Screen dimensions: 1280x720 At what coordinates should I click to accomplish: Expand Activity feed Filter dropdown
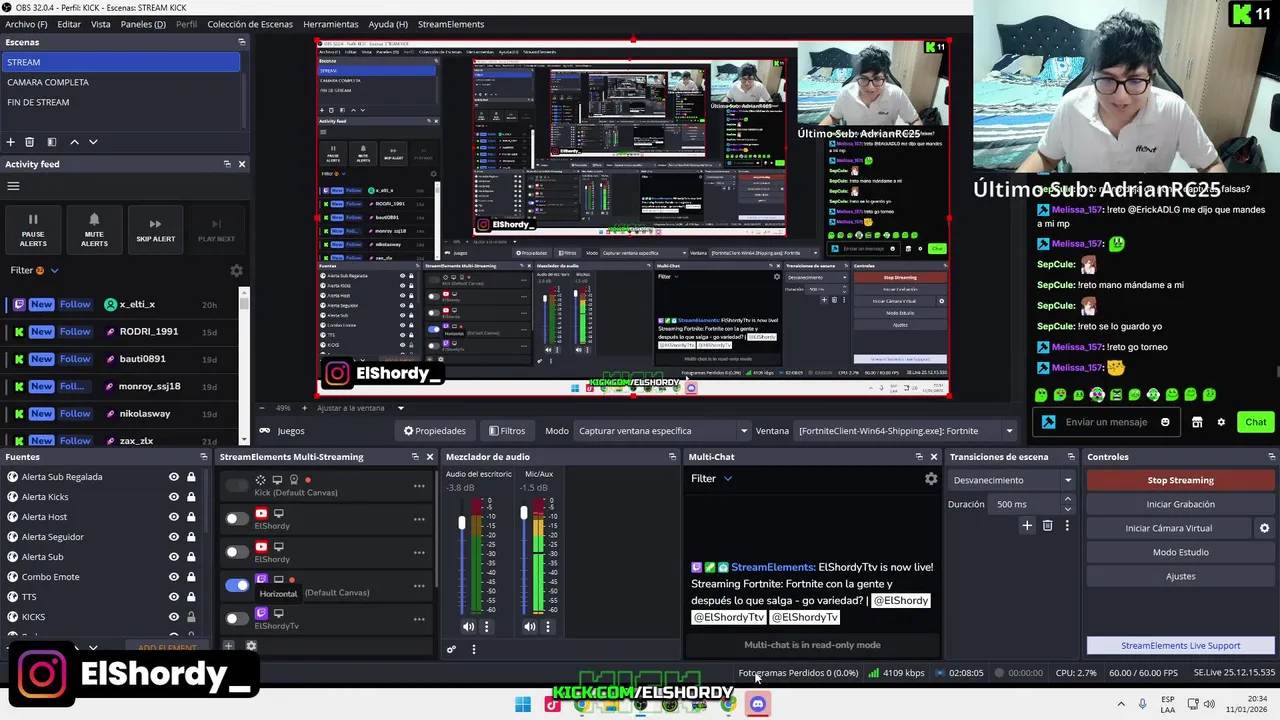point(35,270)
